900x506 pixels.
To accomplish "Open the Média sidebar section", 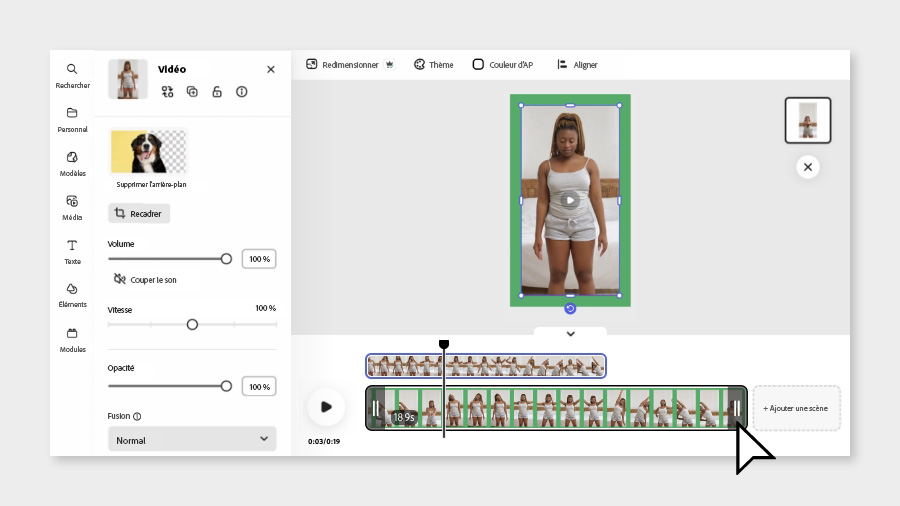I will [x=72, y=208].
